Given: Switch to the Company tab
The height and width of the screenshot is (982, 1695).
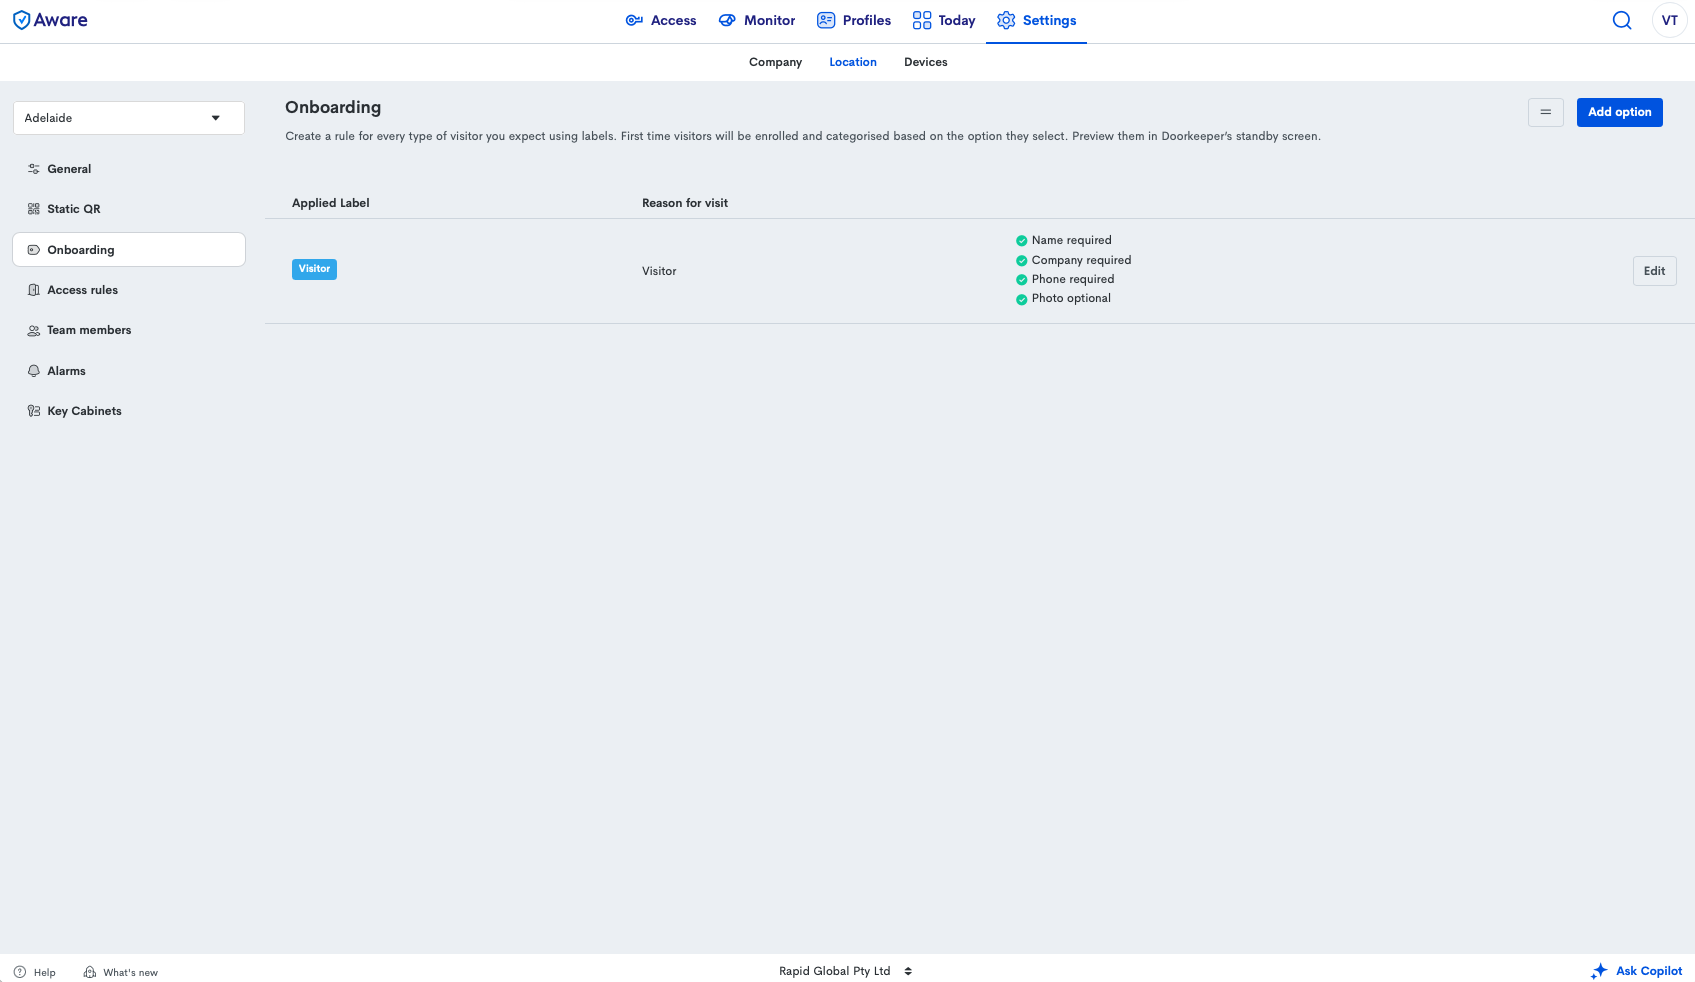Looking at the screenshot, I should click(x=775, y=62).
